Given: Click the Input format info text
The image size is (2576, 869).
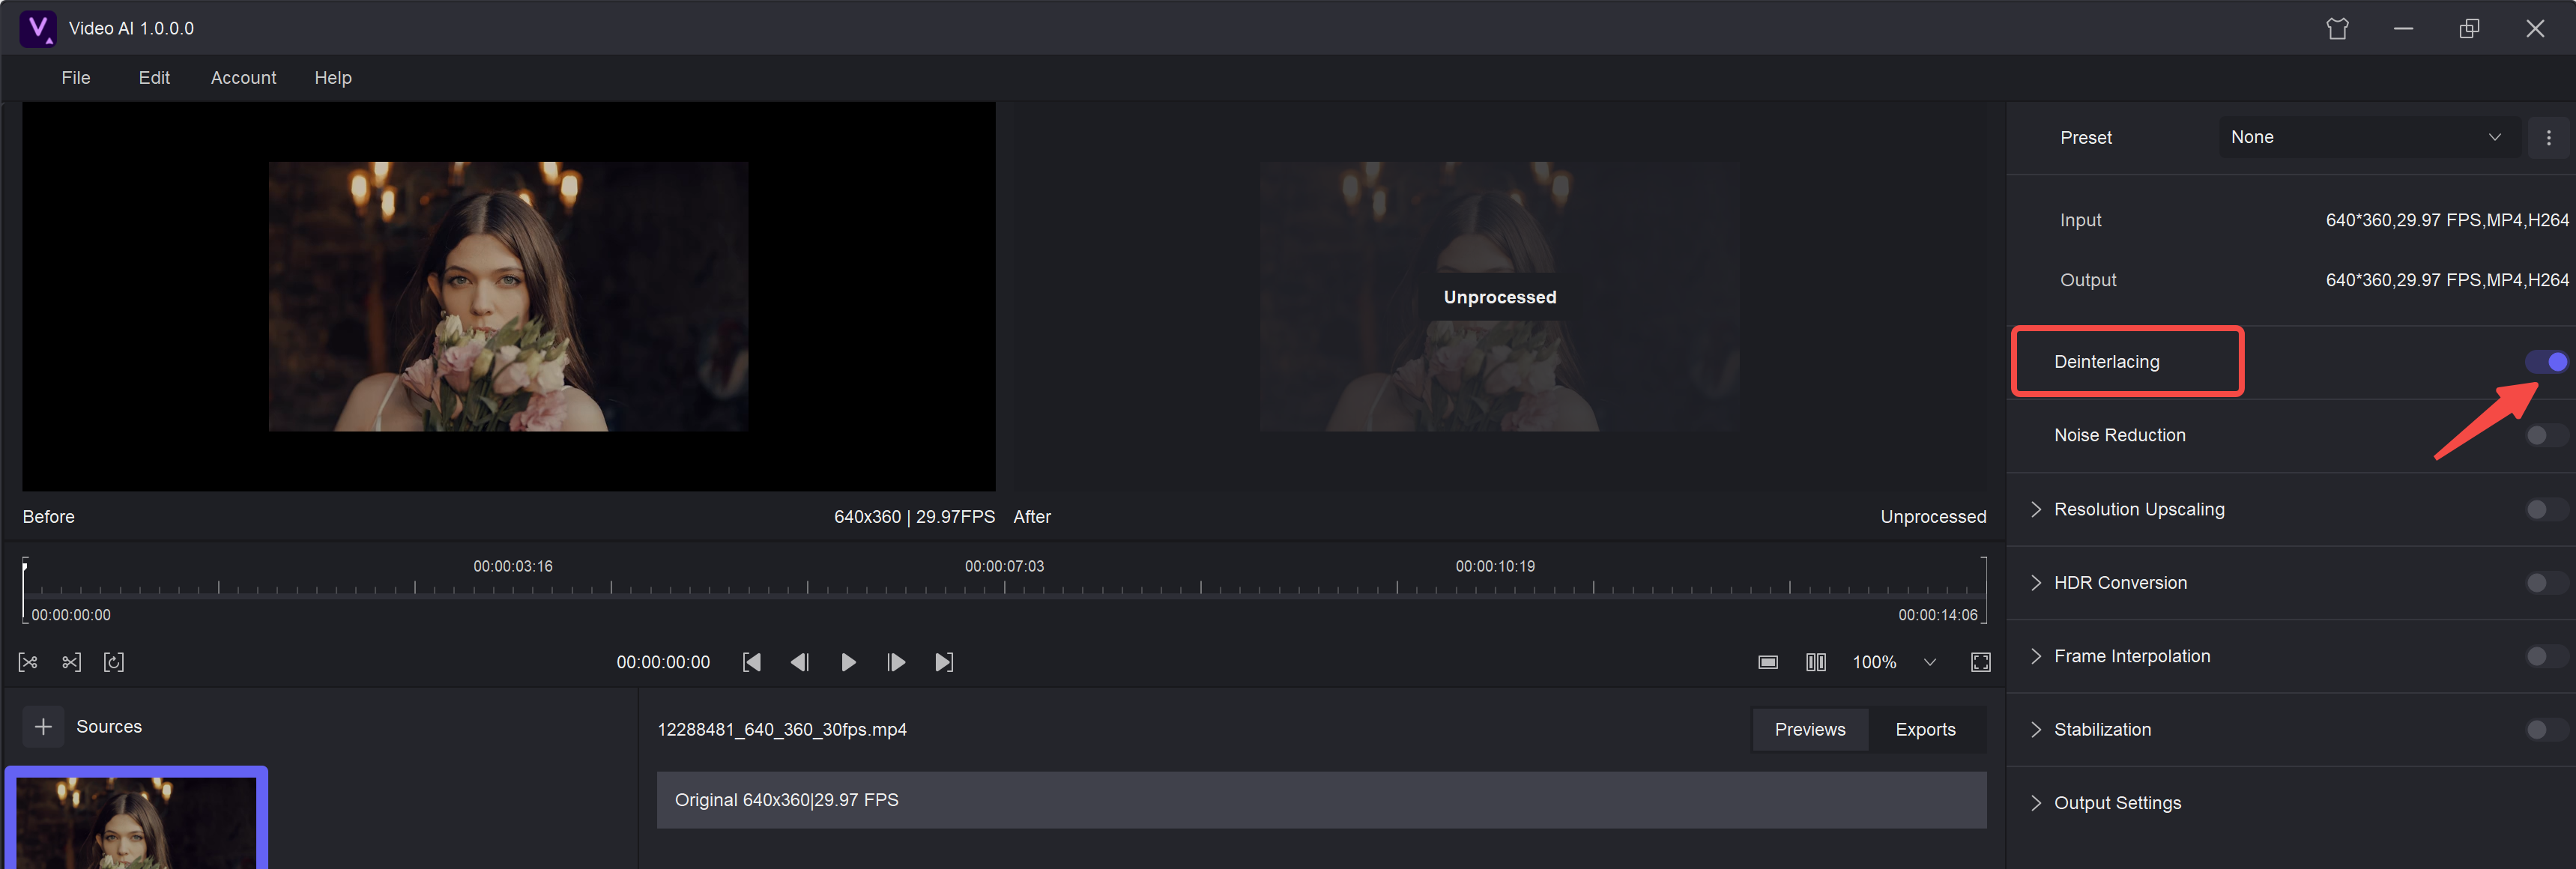Looking at the screenshot, I should pos(2446,220).
